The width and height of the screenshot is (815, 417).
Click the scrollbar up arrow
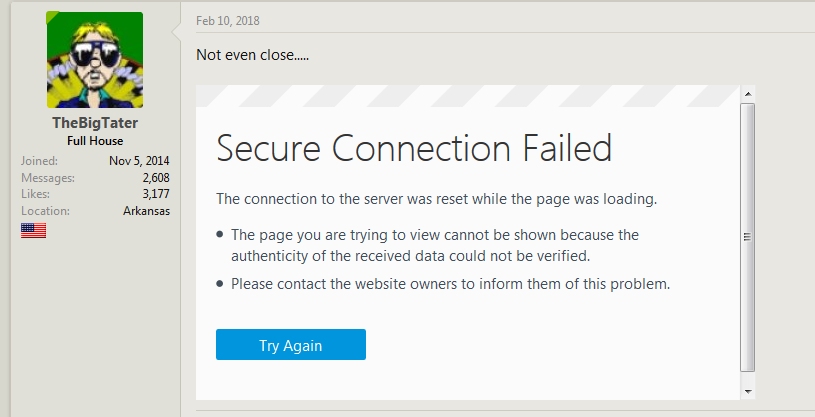[747, 93]
